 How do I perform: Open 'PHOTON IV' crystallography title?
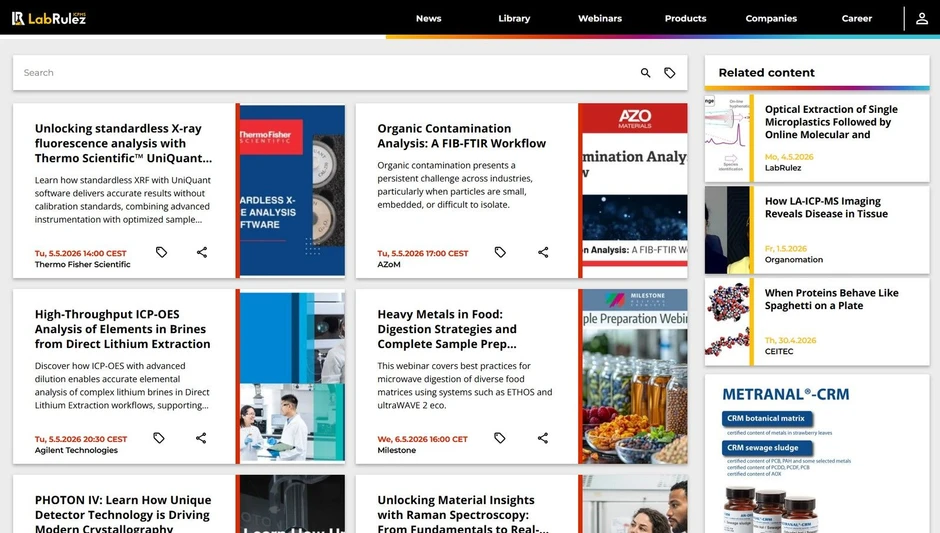(123, 514)
